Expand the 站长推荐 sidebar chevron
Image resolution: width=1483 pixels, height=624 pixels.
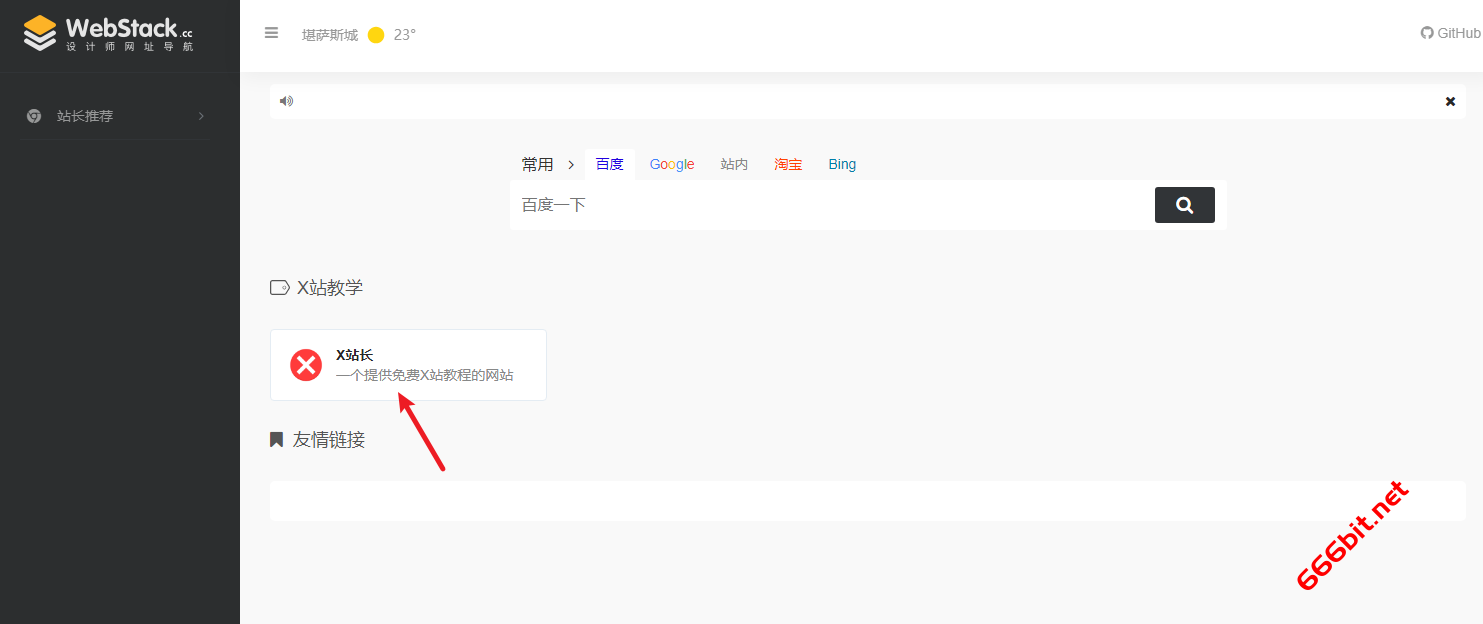[201, 116]
